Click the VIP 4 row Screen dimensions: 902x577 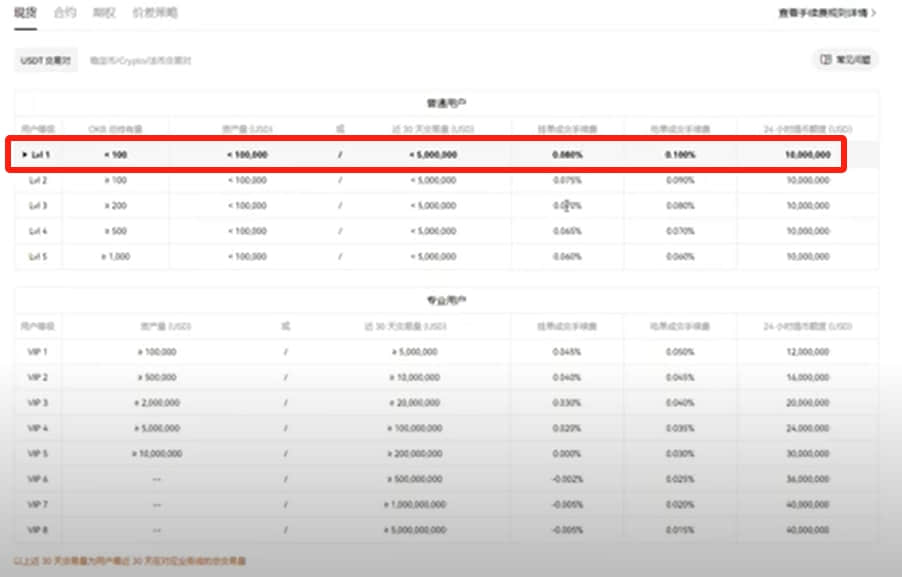tap(446, 428)
